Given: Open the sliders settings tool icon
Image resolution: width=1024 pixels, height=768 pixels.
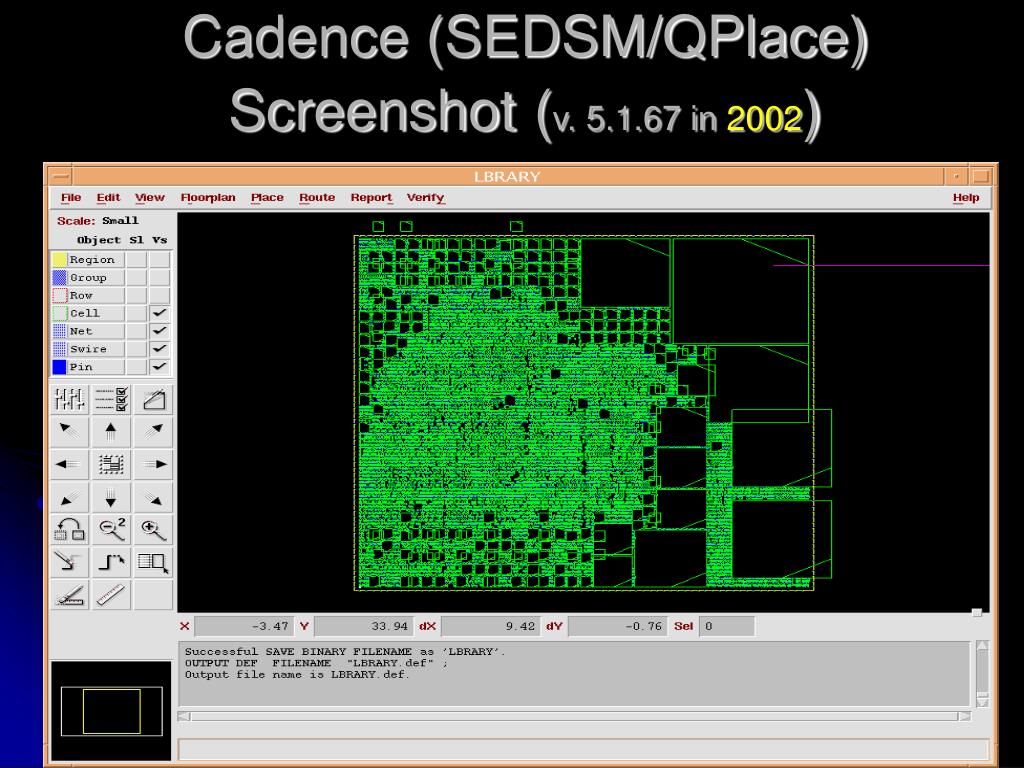Looking at the screenshot, I should click(69, 399).
